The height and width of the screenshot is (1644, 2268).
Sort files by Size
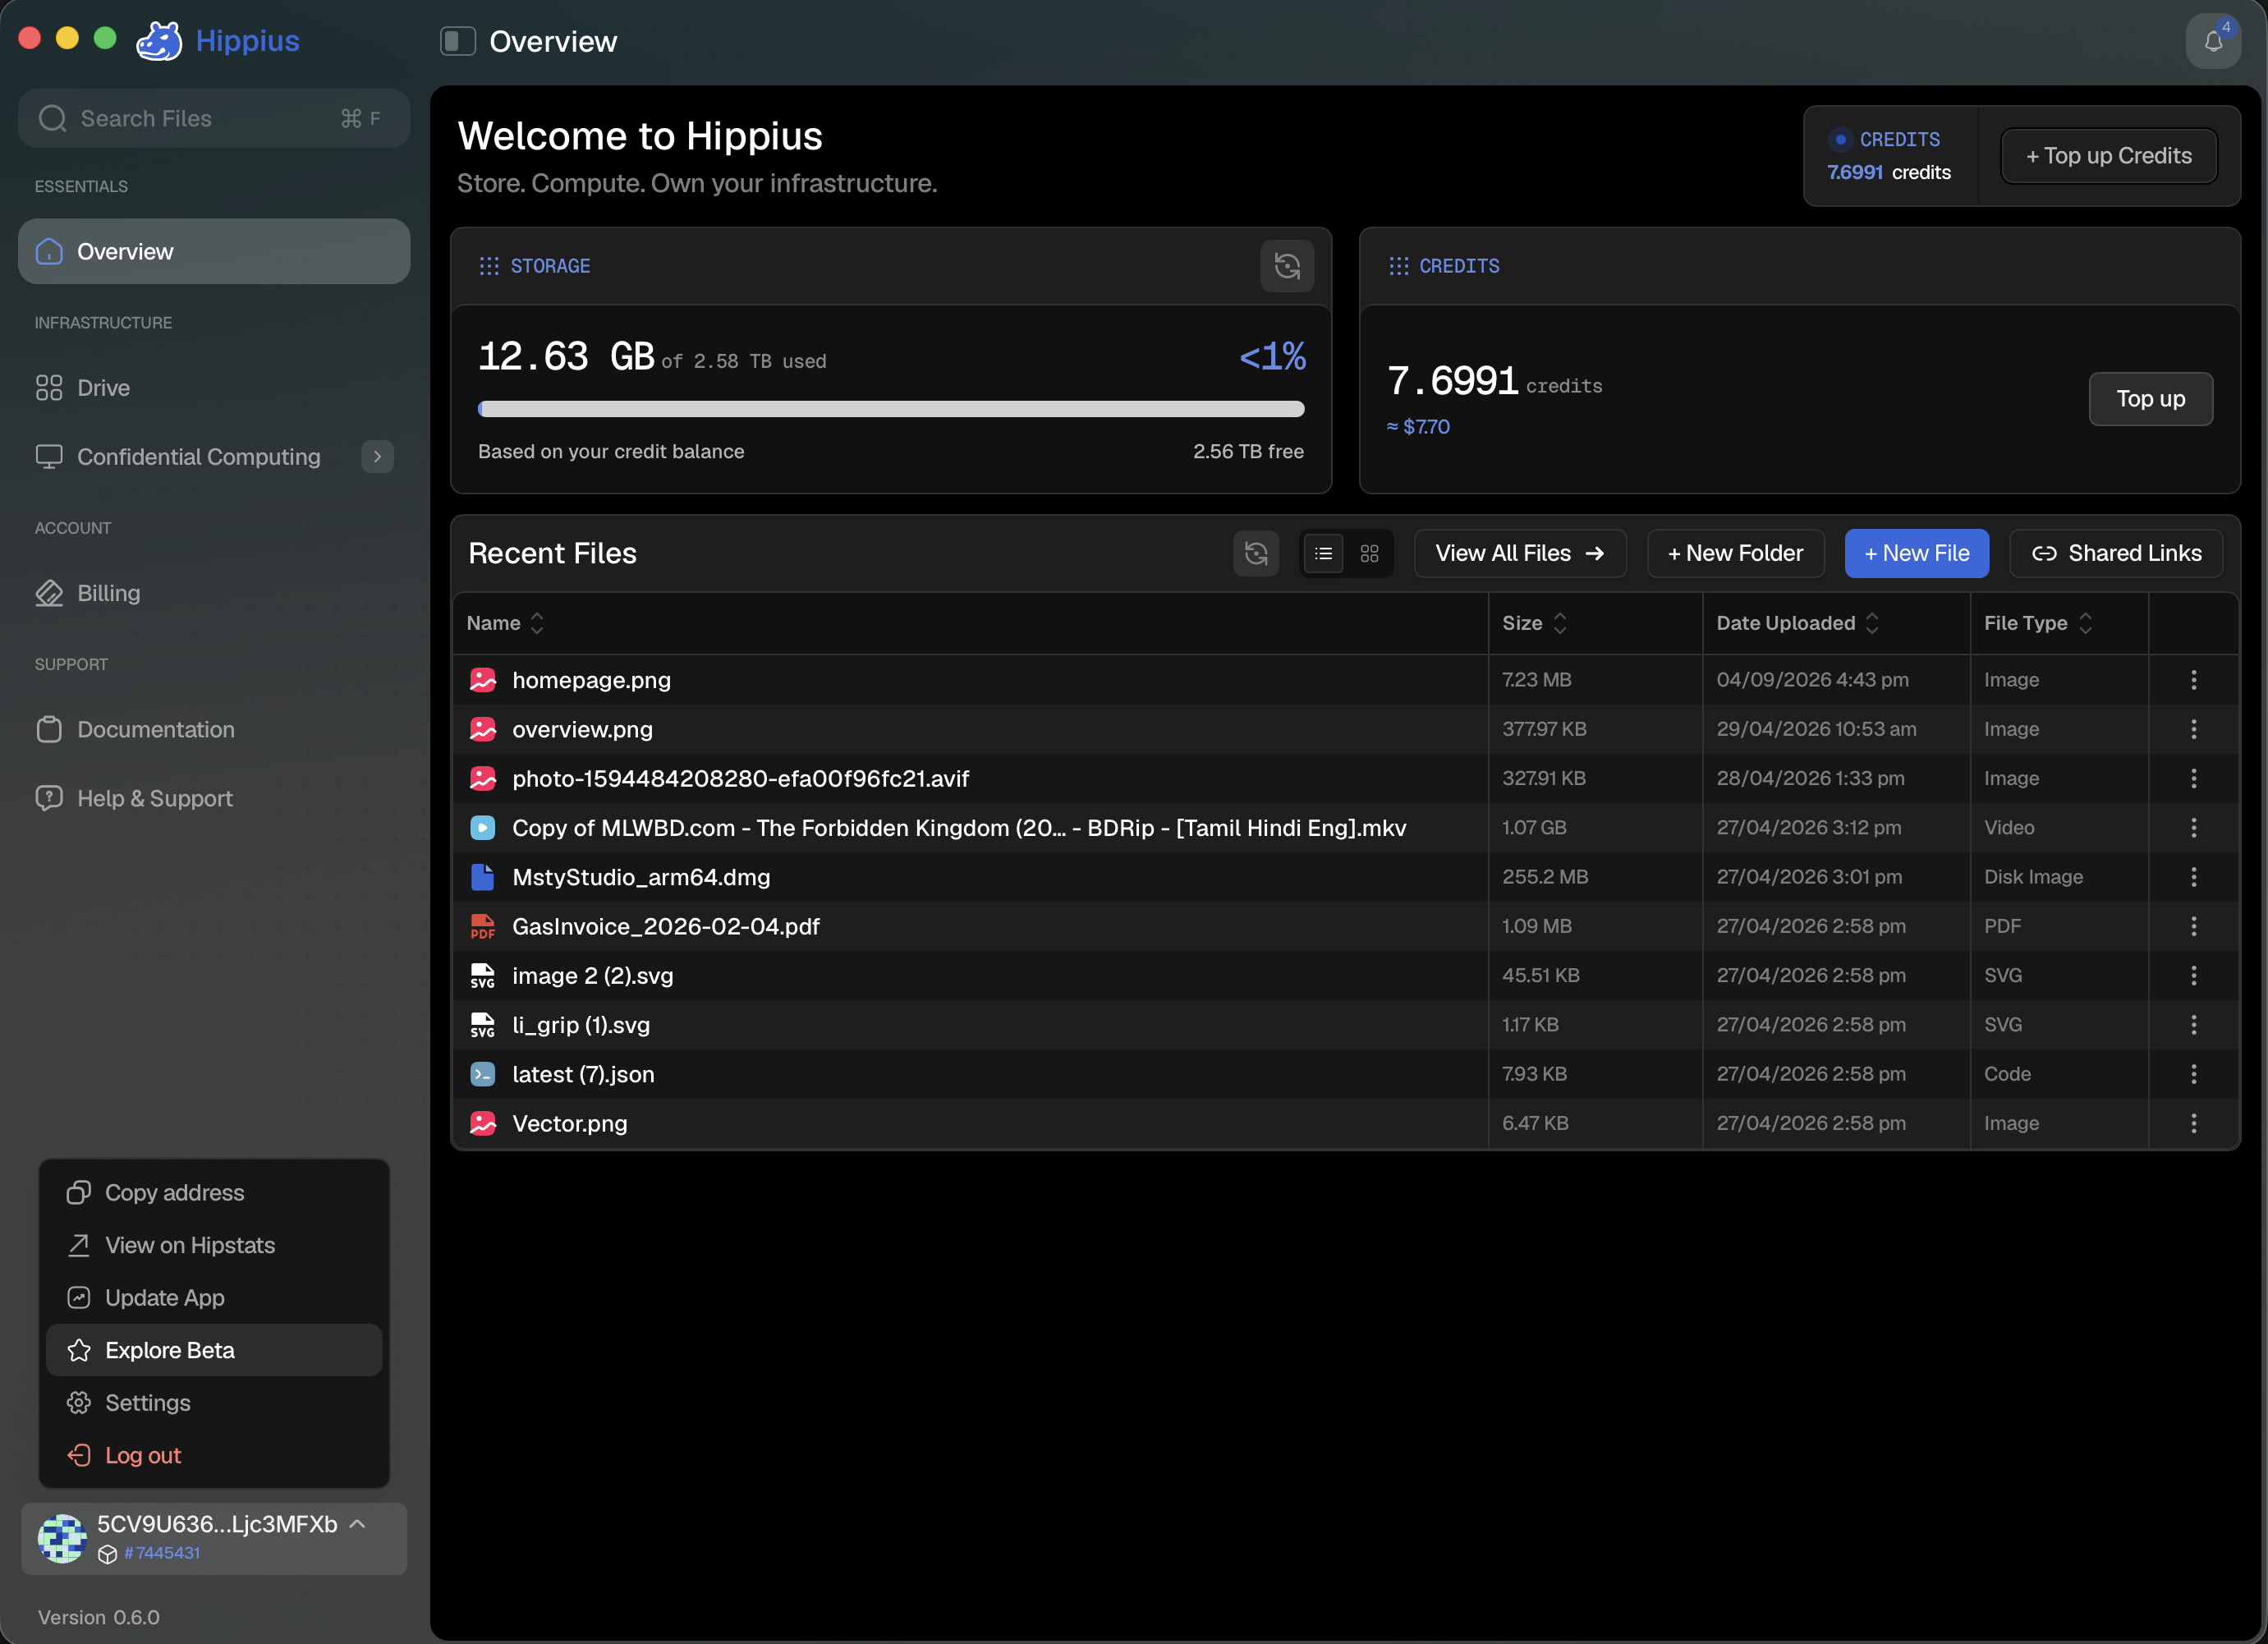click(1534, 623)
